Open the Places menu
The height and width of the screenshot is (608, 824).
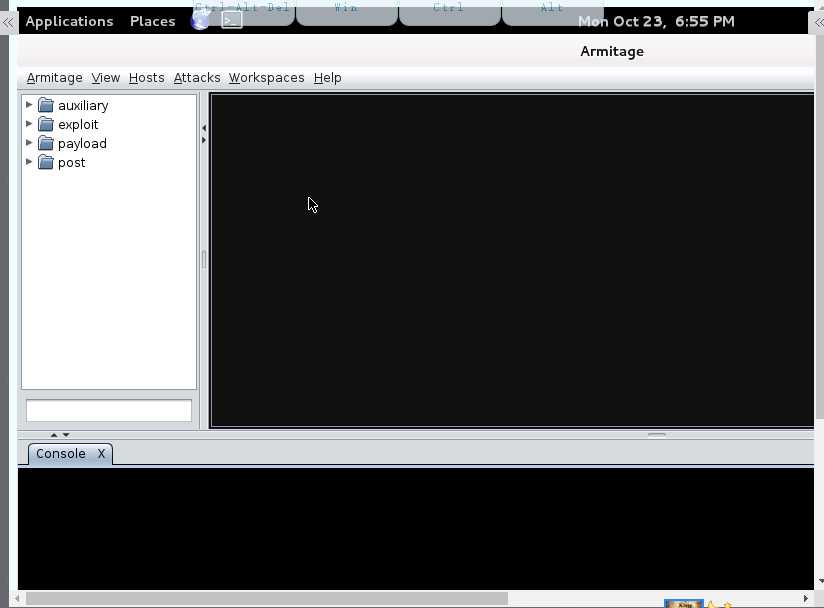(152, 21)
